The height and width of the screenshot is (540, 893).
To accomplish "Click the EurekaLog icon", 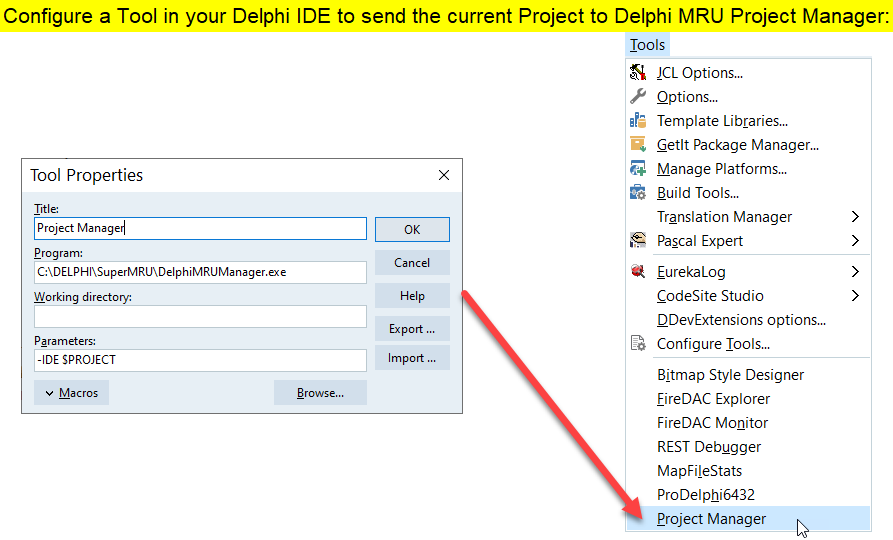I will coord(638,272).
